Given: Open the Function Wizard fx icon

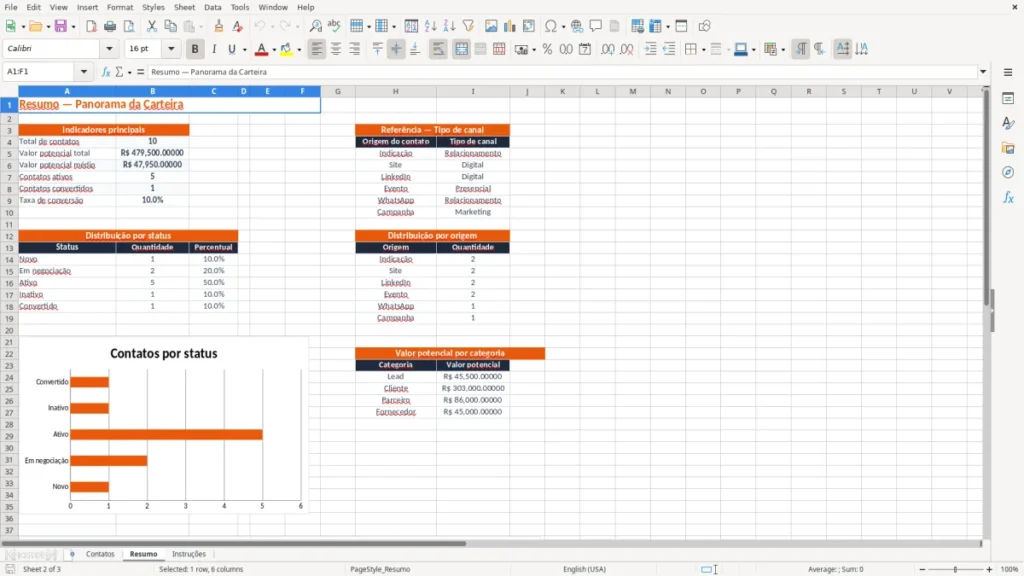Looking at the screenshot, I should (x=106, y=72).
